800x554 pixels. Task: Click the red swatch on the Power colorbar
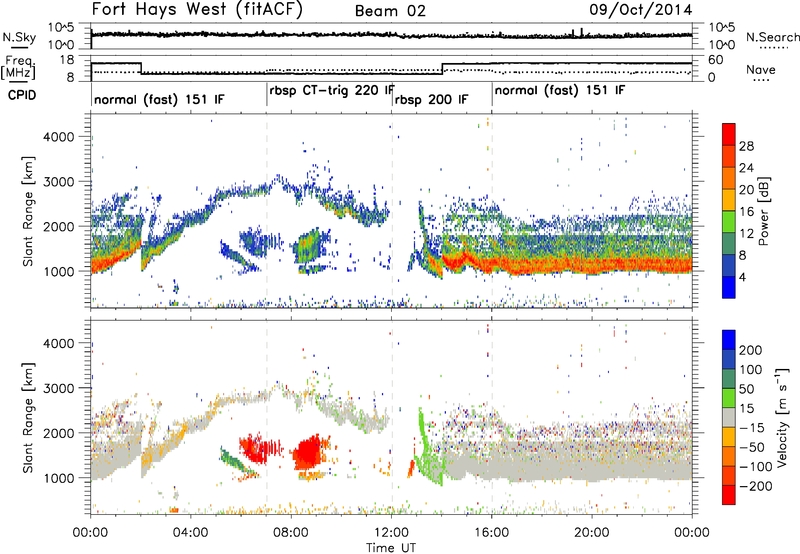coord(729,135)
